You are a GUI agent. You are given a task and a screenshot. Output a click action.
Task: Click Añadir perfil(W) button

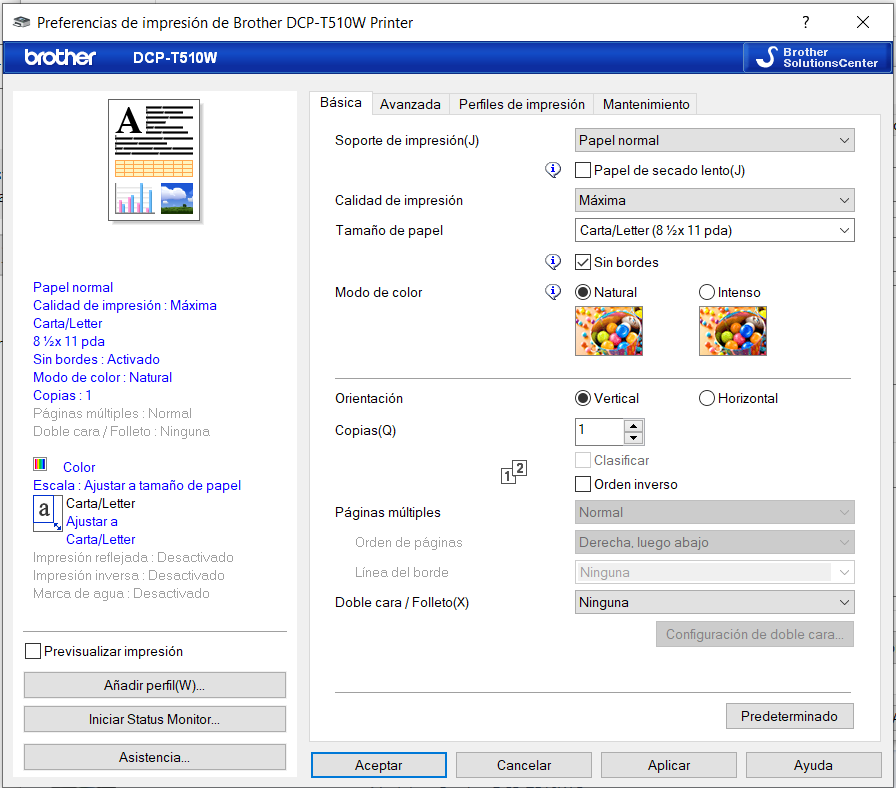155,685
